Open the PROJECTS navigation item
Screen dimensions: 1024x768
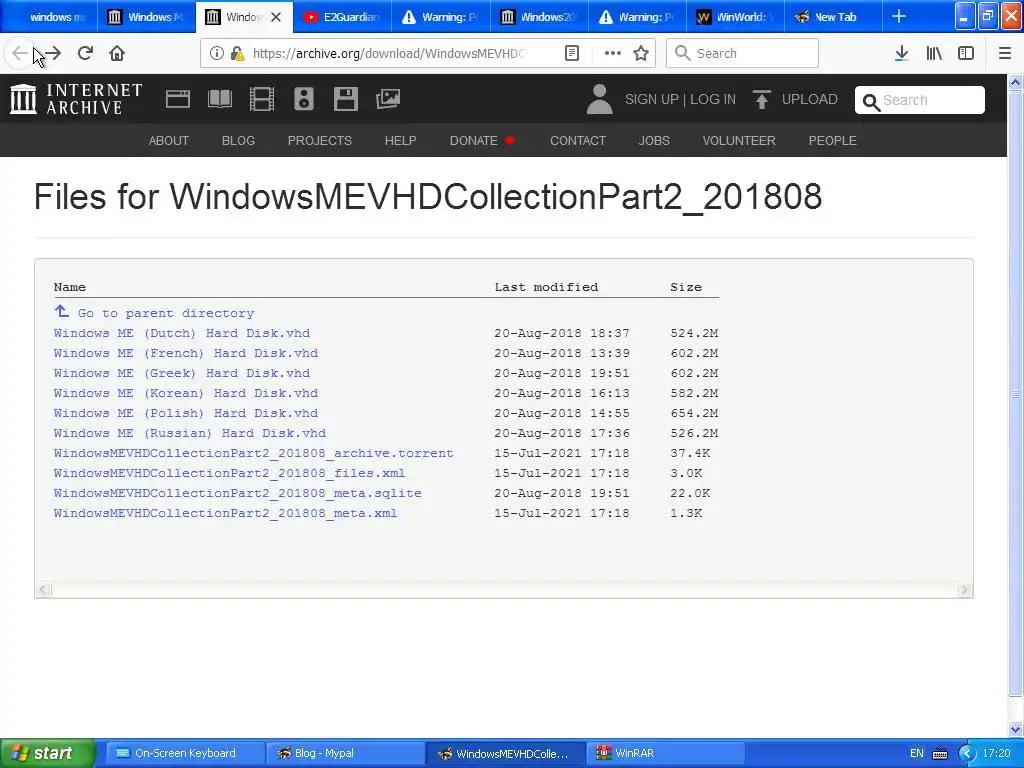tap(319, 140)
